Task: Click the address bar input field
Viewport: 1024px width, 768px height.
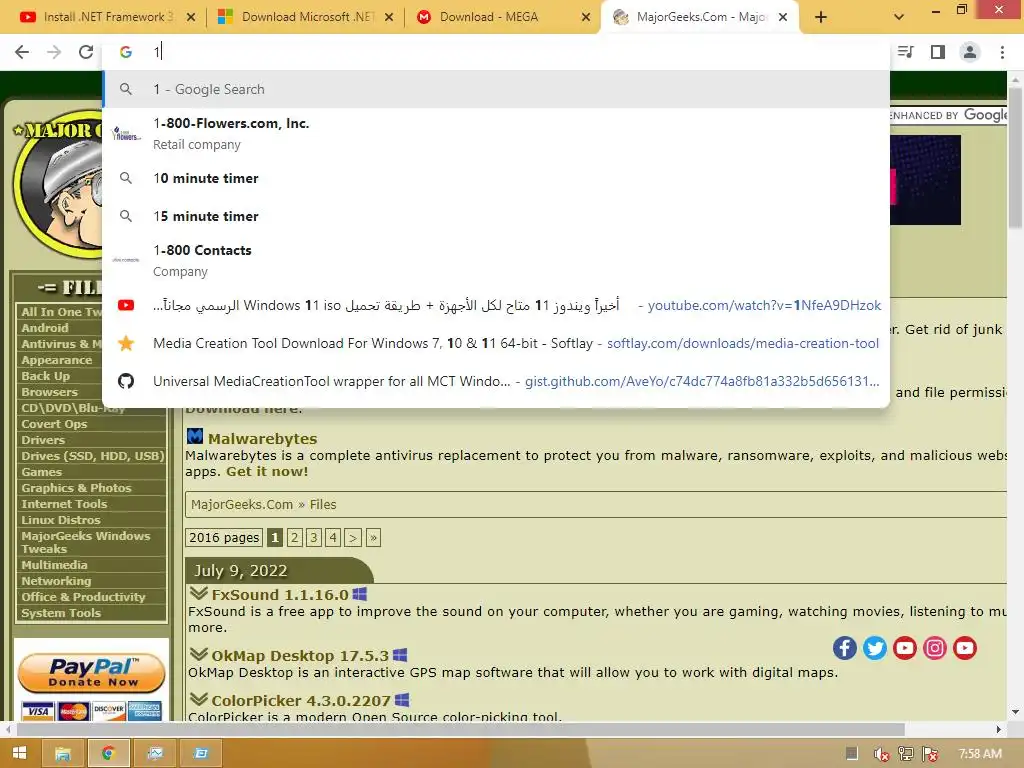Action: [x=496, y=52]
